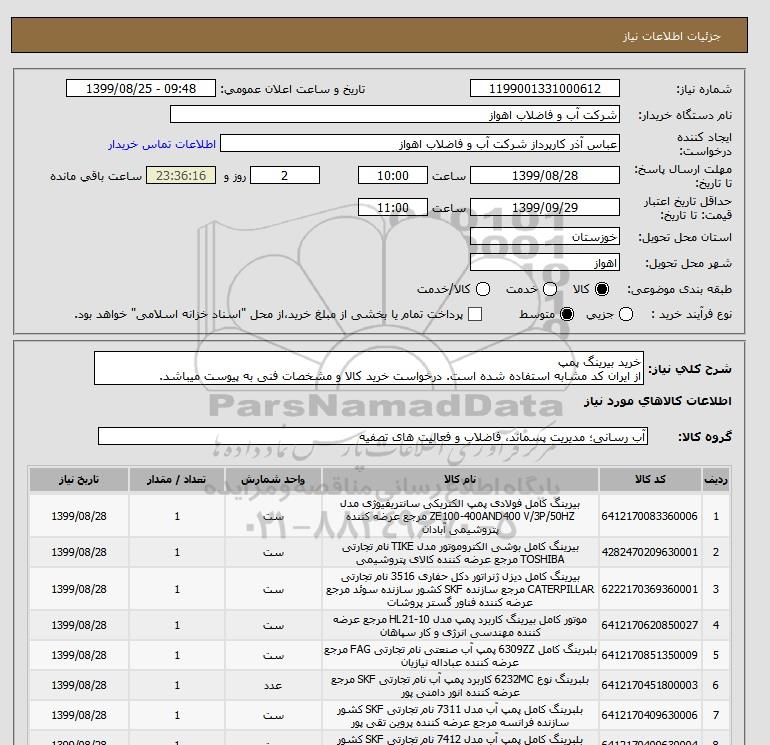Click the واحد شمارش column header
Viewport: 770px width, 745px height.
point(273,479)
